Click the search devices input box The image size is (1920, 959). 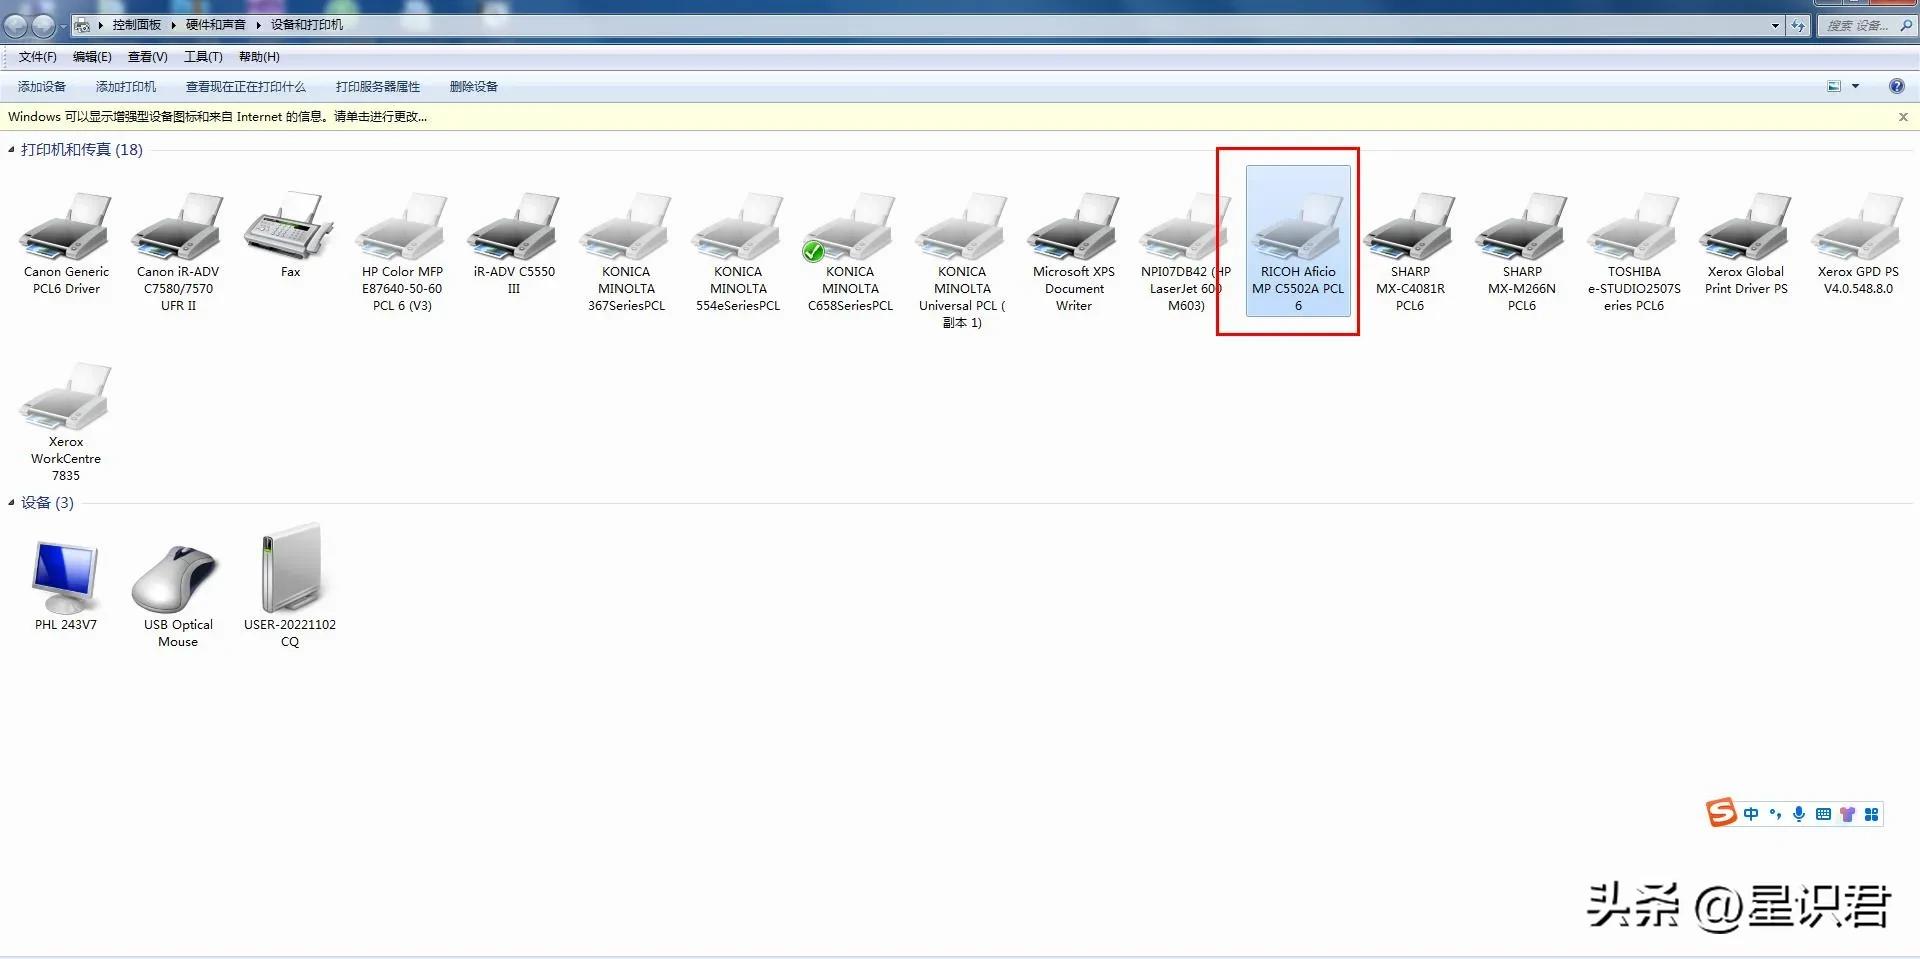click(1866, 25)
